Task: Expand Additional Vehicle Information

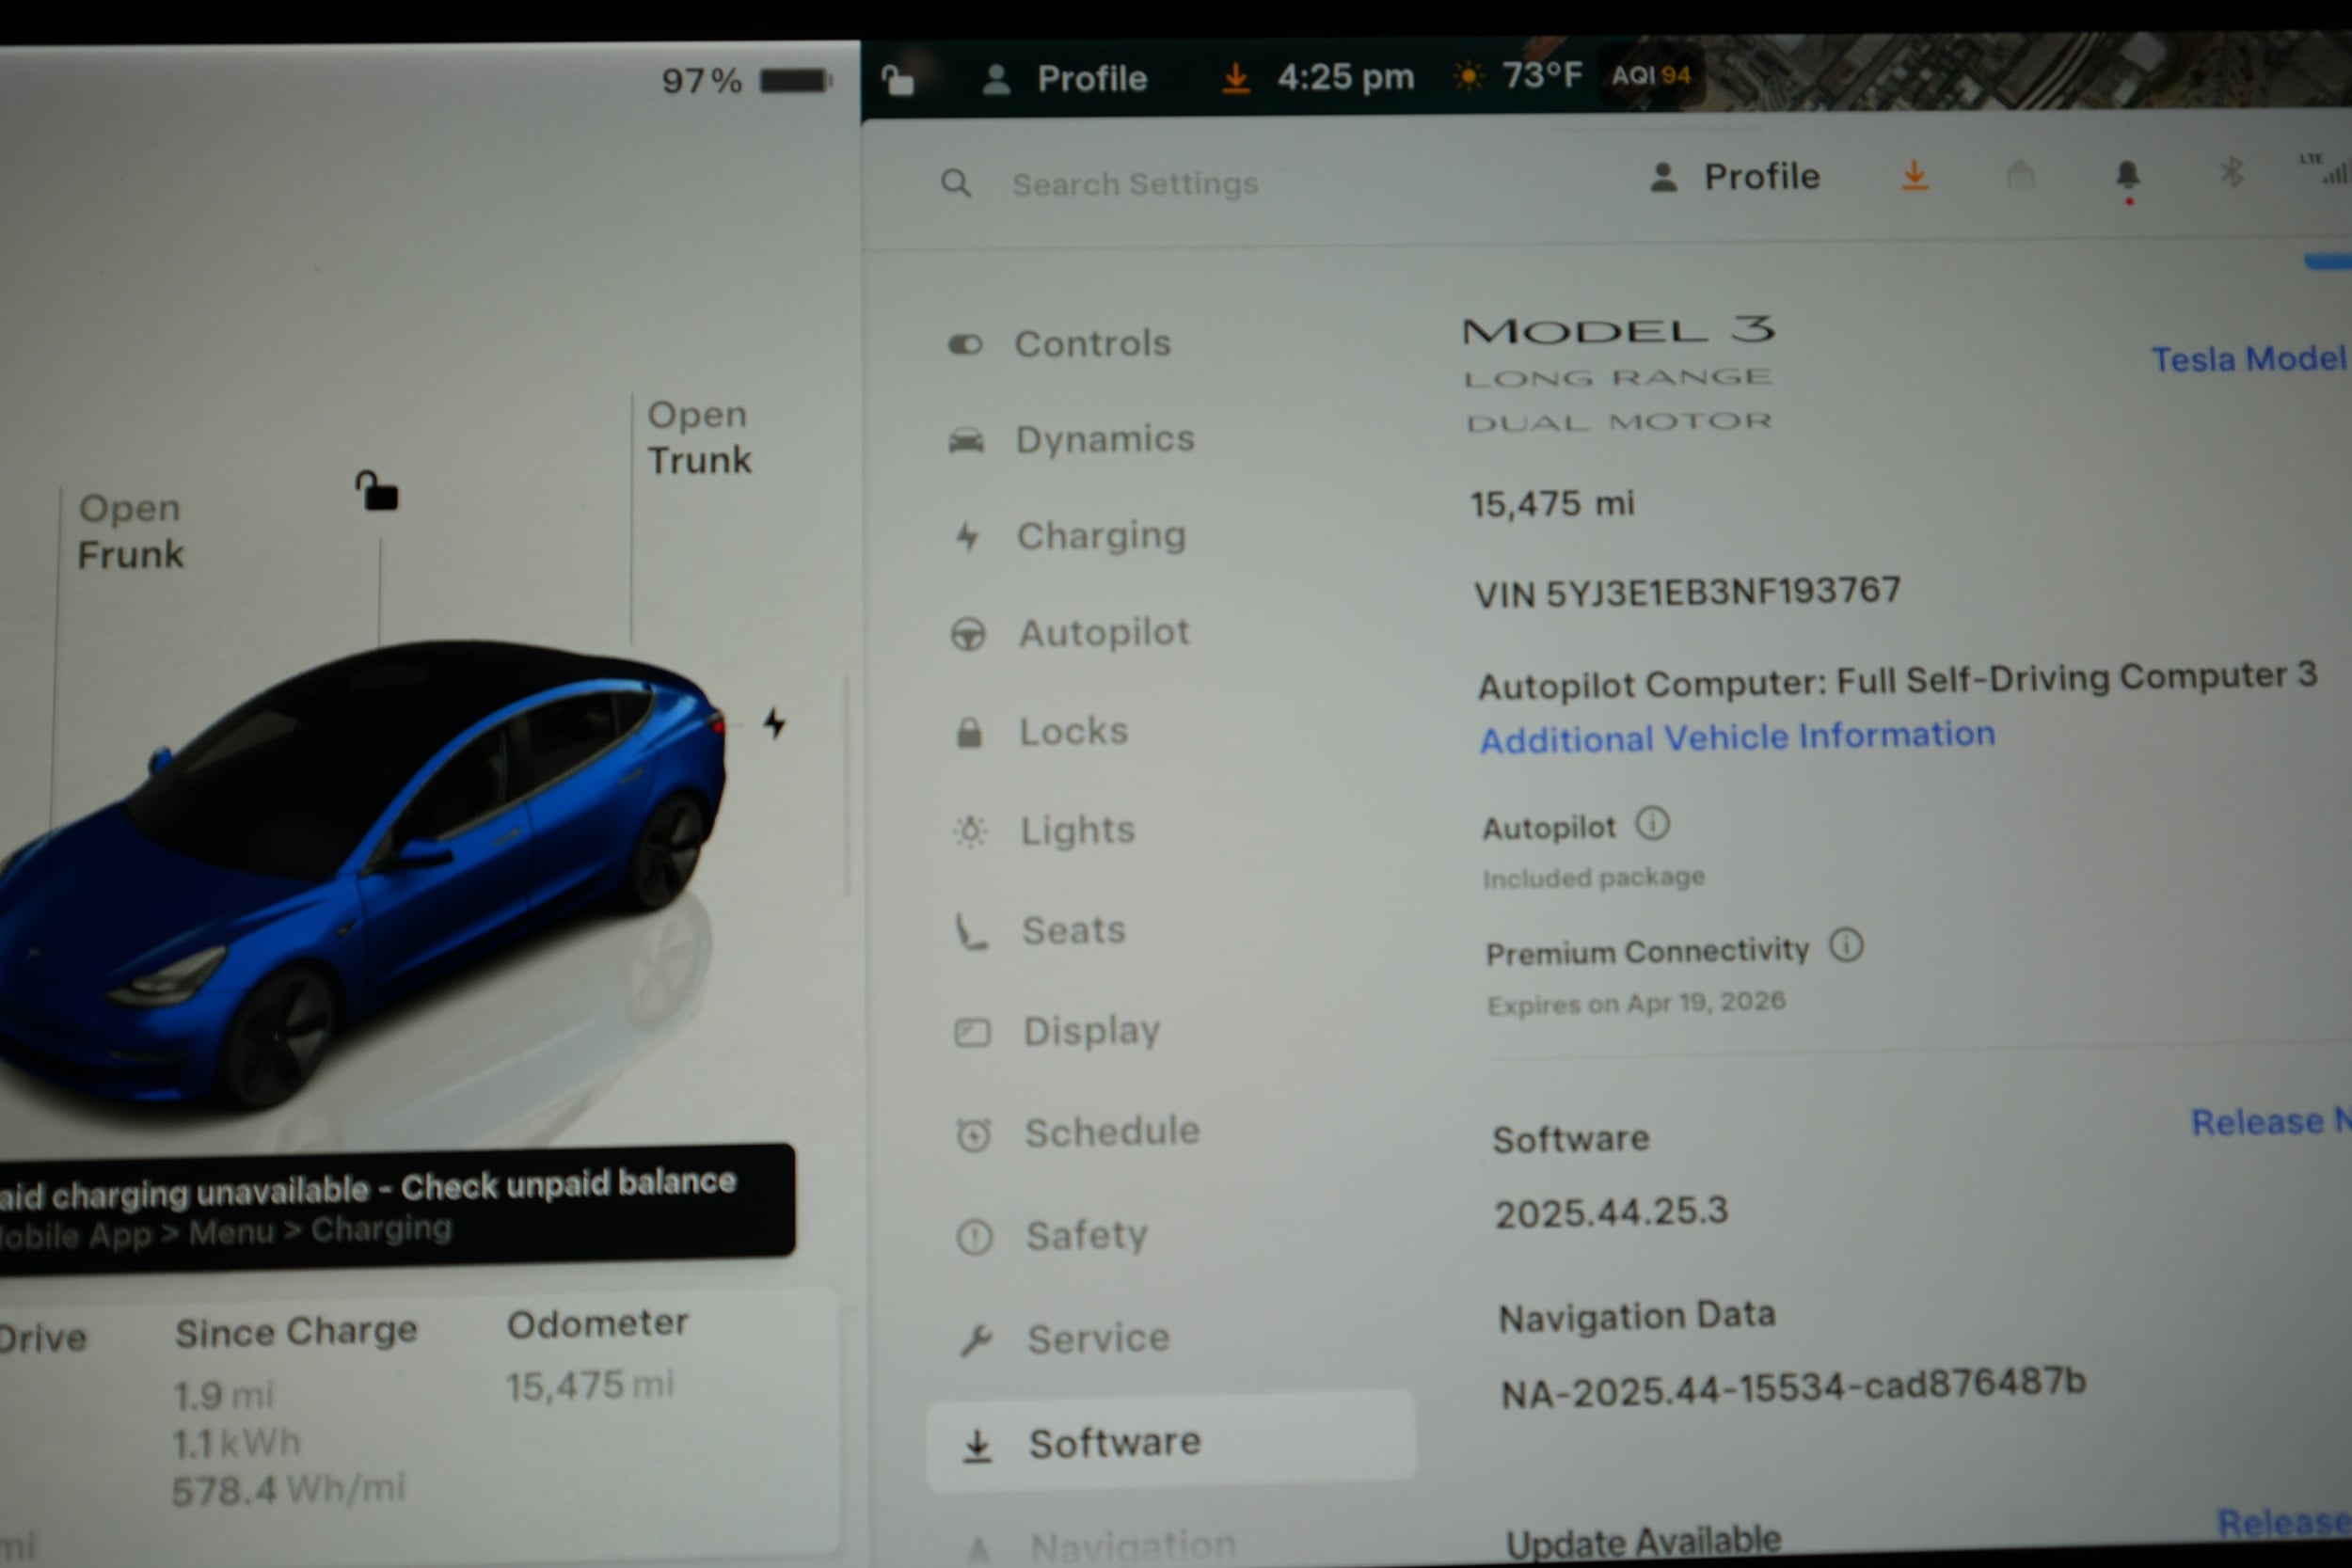Action: tap(1738, 737)
